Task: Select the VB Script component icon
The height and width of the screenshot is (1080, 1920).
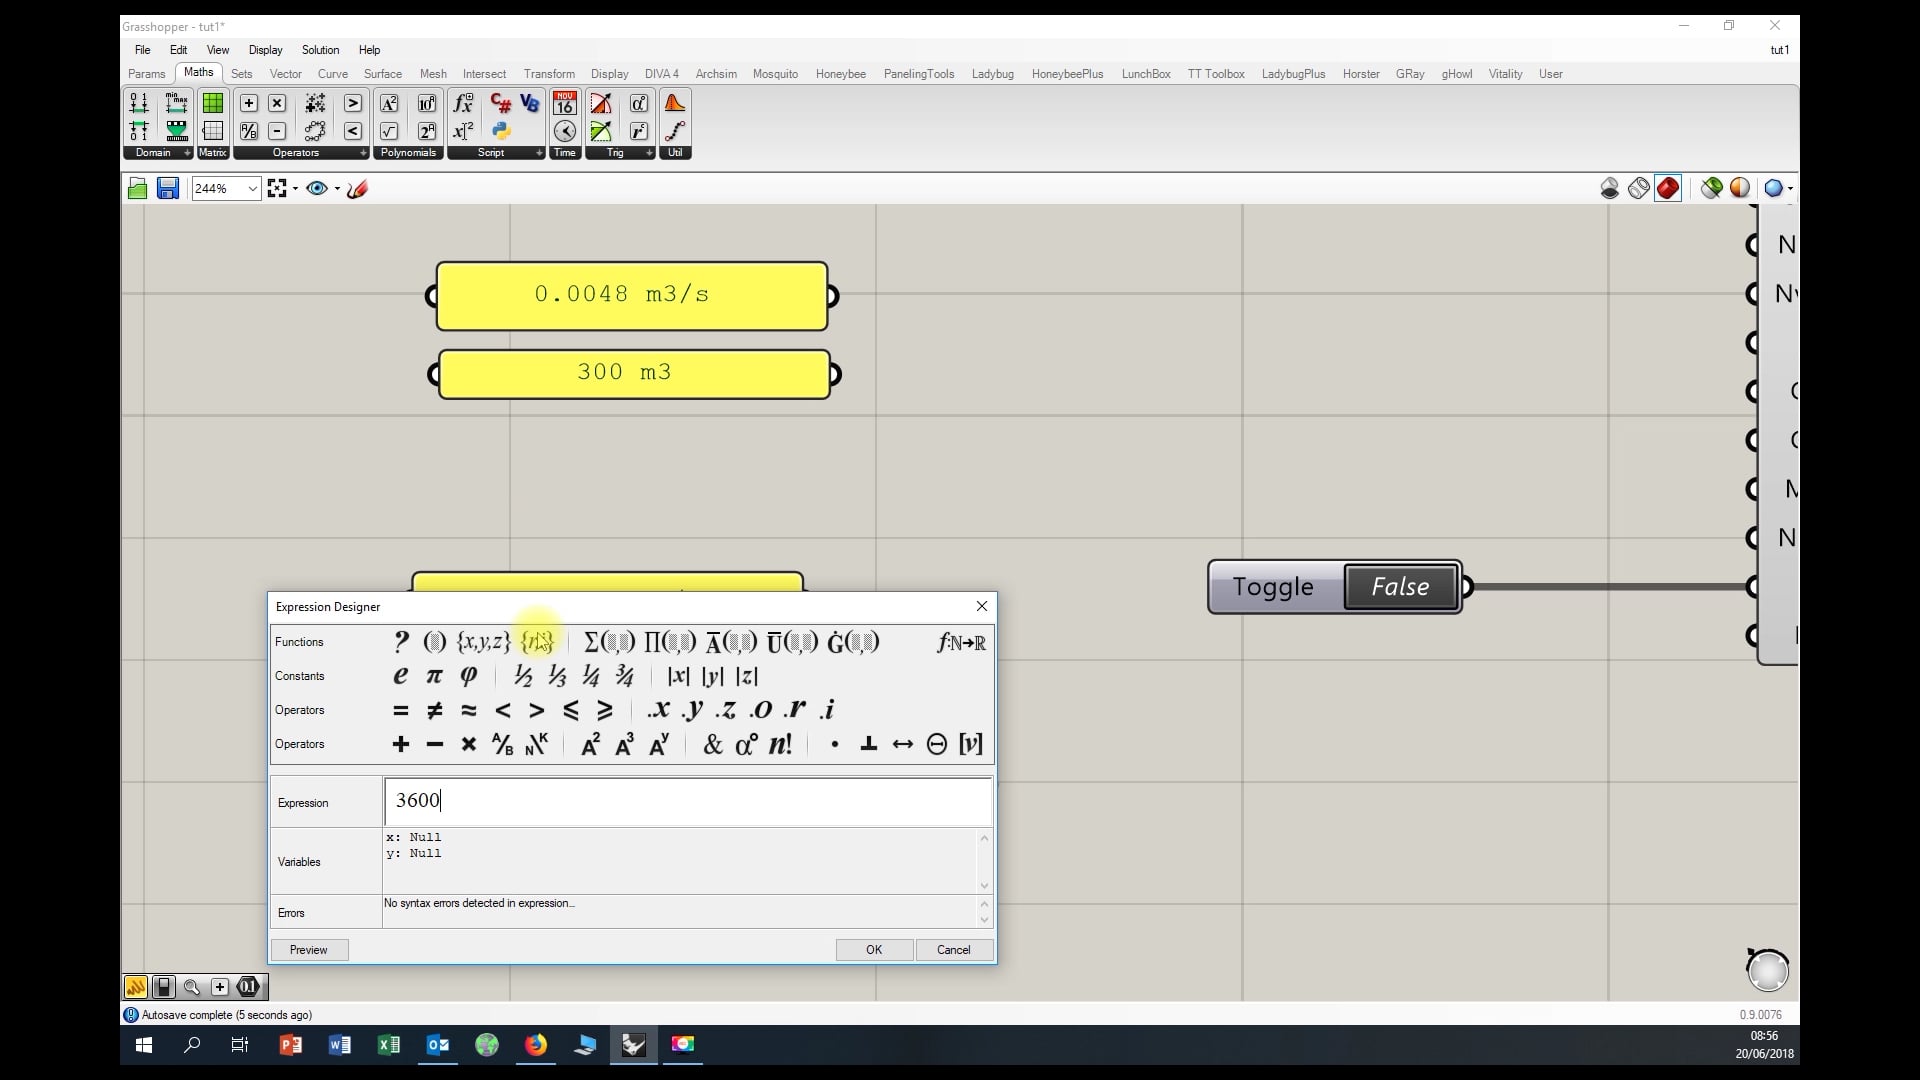Action: [530, 103]
